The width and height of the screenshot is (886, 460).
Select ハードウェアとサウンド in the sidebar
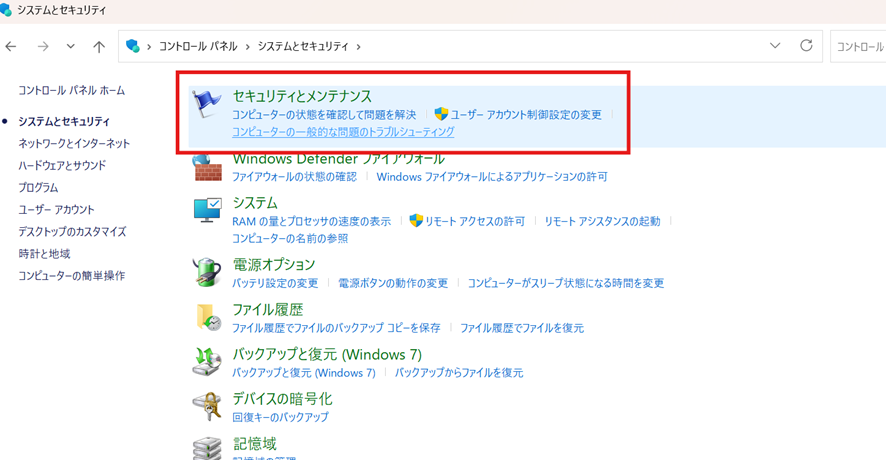coord(62,165)
